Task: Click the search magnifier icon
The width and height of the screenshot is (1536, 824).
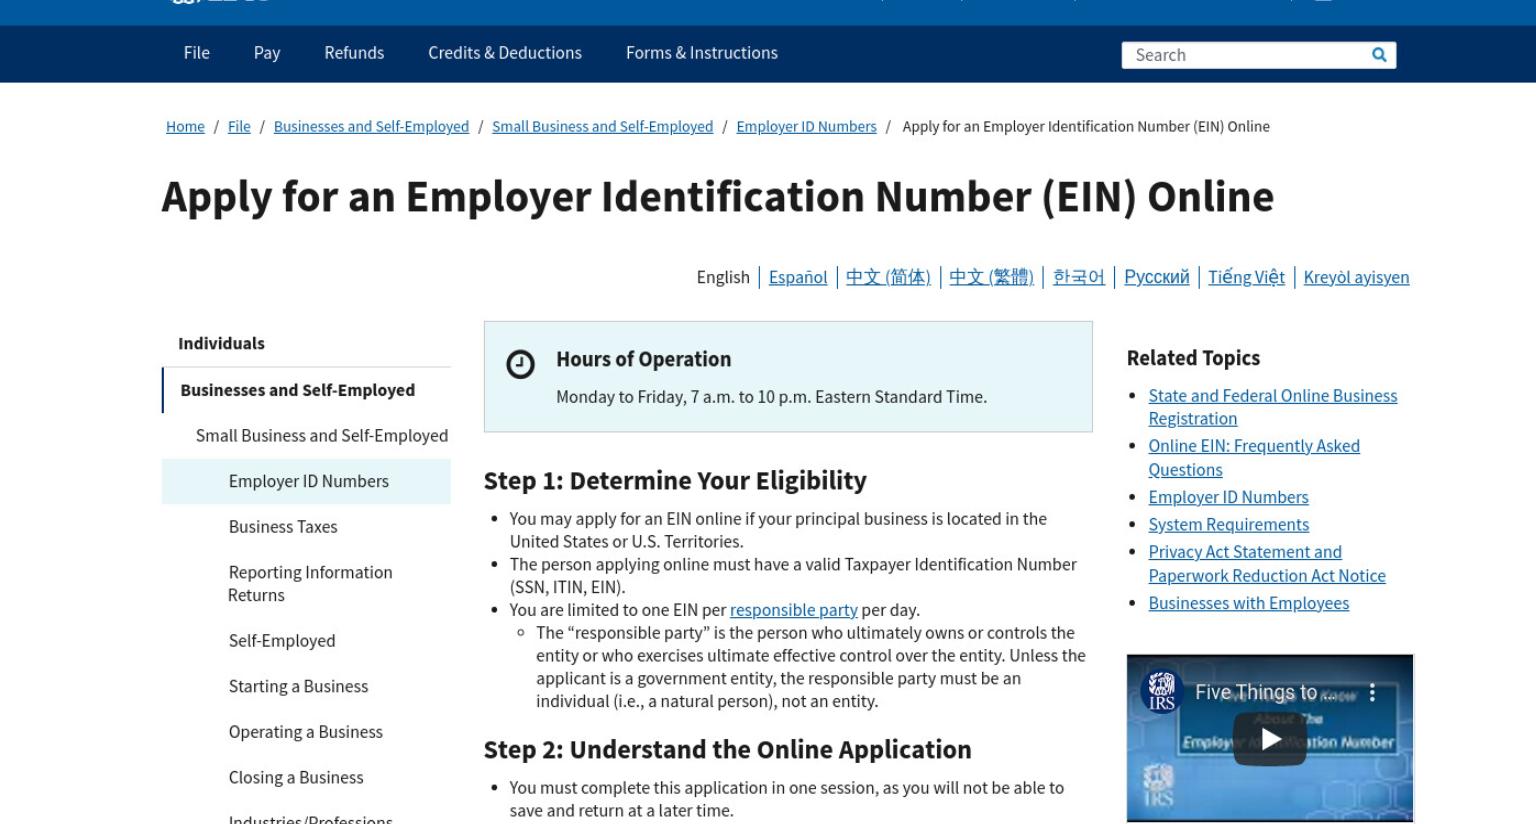Action: pos(1379,55)
